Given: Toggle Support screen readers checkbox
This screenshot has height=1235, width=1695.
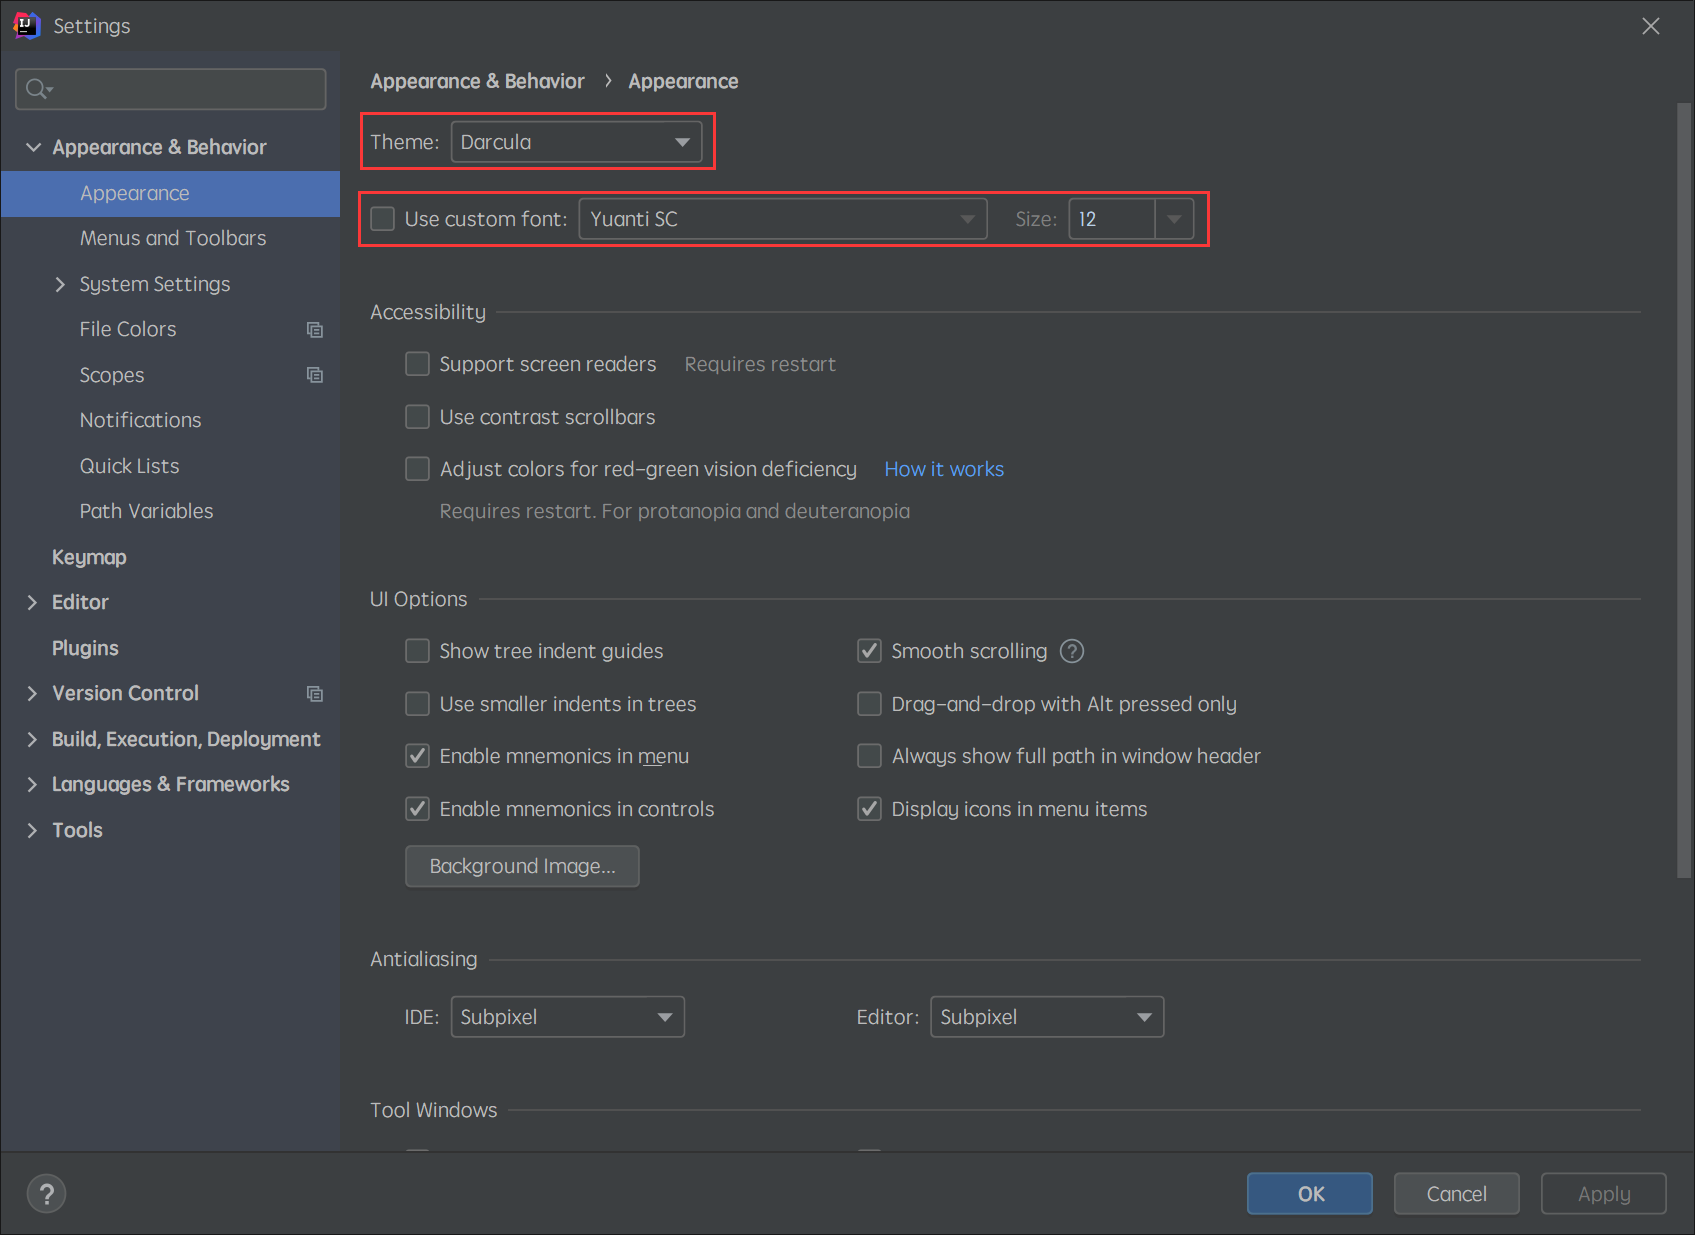Looking at the screenshot, I should (417, 364).
